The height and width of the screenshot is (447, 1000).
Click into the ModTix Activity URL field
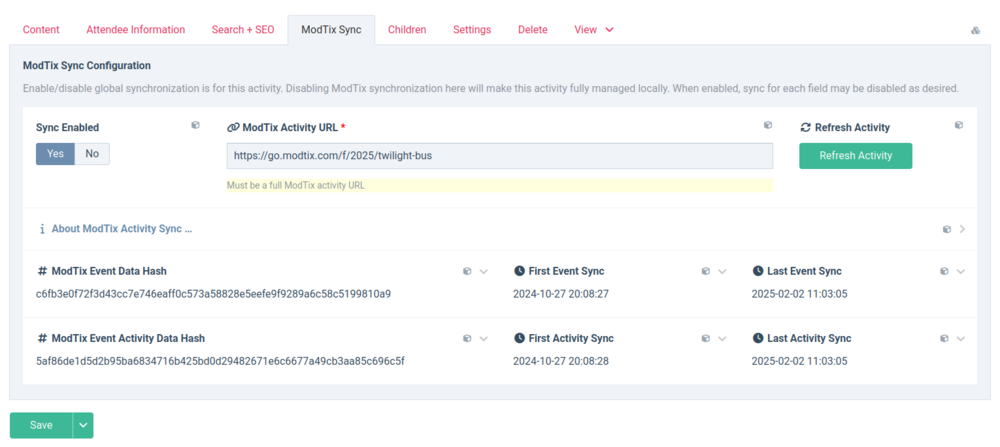[x=499, y=156]
